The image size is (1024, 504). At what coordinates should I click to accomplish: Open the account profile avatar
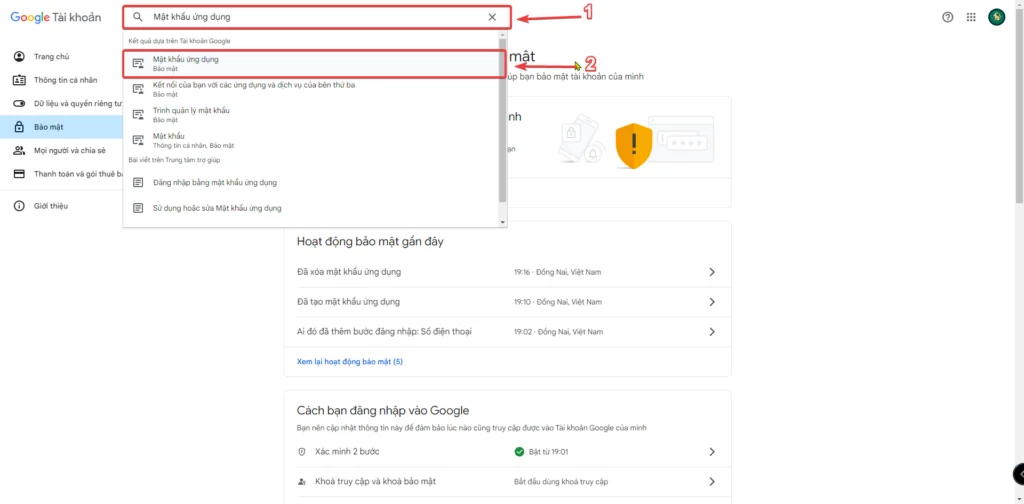(996, 17)
